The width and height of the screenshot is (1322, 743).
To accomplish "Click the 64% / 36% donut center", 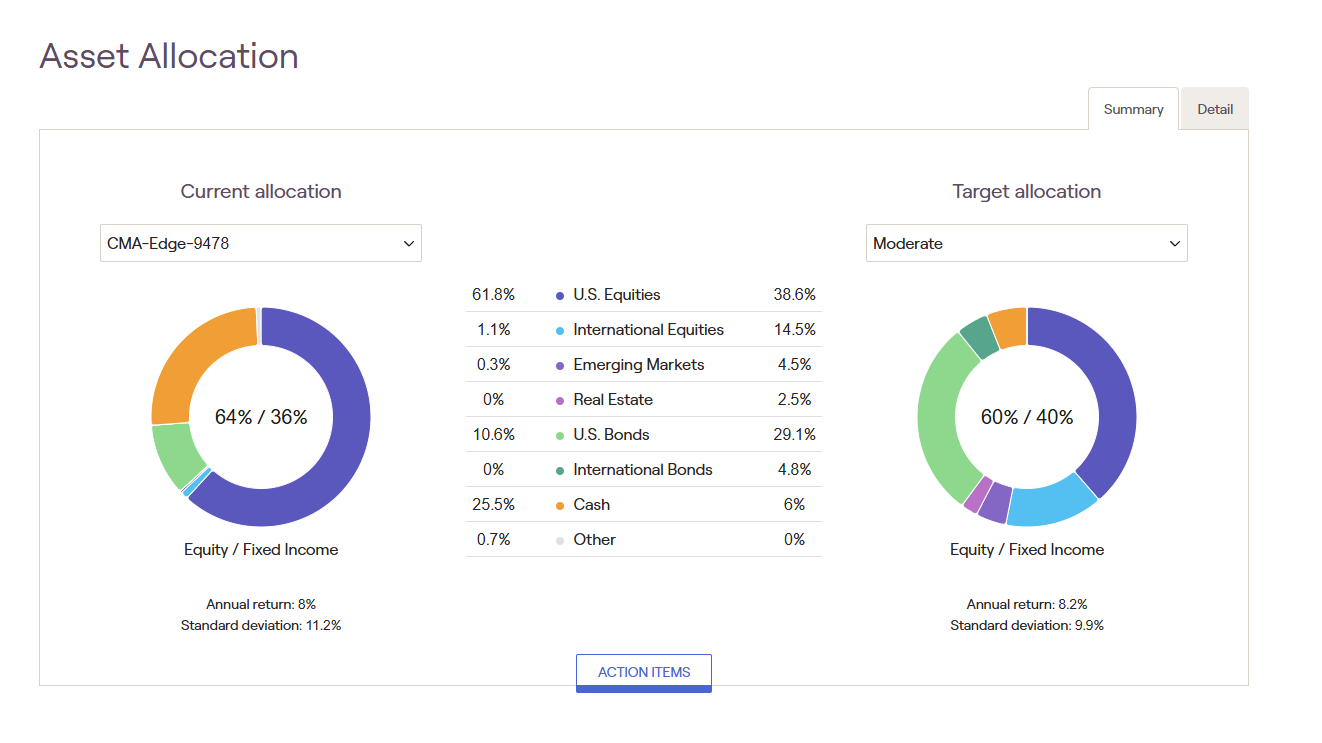I will point(261,417).
